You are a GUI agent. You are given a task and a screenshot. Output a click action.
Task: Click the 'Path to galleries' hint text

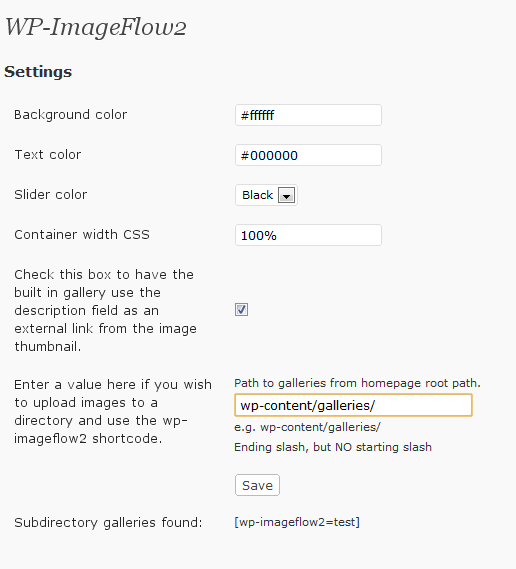357,383
